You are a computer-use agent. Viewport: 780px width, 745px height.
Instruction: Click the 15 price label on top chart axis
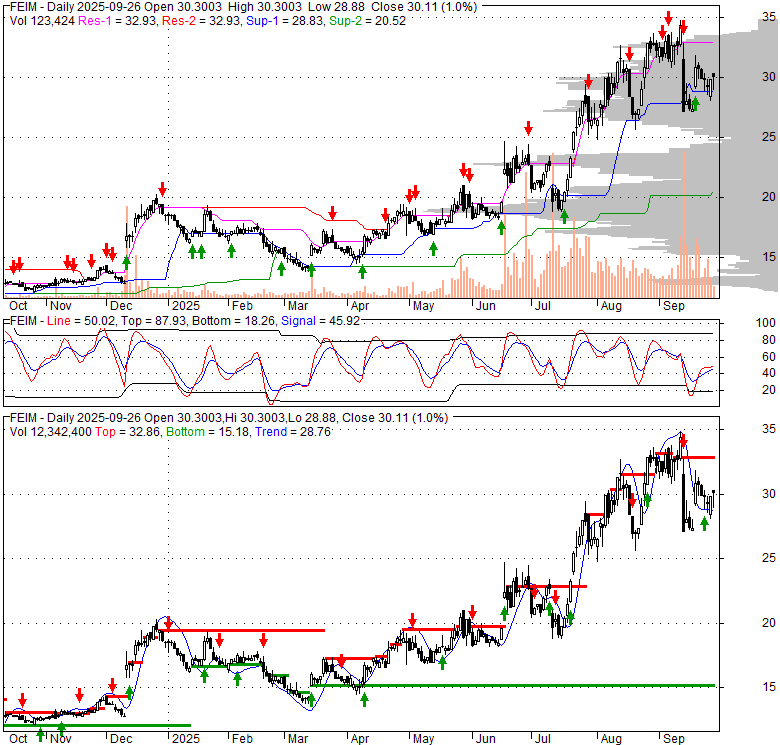[769, 257]
